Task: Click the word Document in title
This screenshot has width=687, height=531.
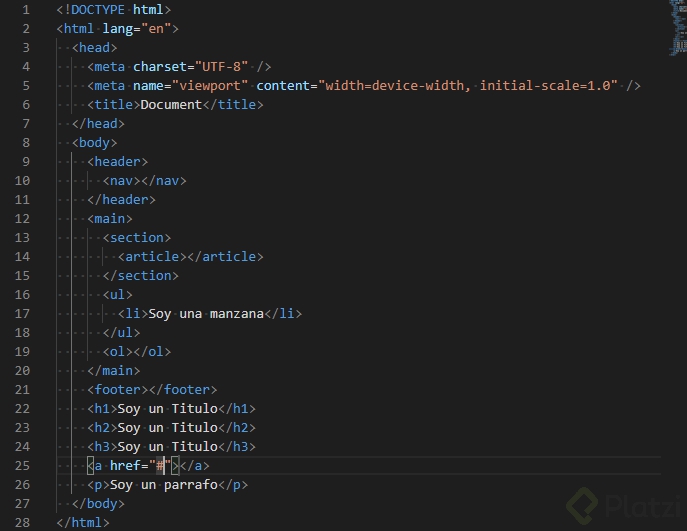Action: (171, 105)
